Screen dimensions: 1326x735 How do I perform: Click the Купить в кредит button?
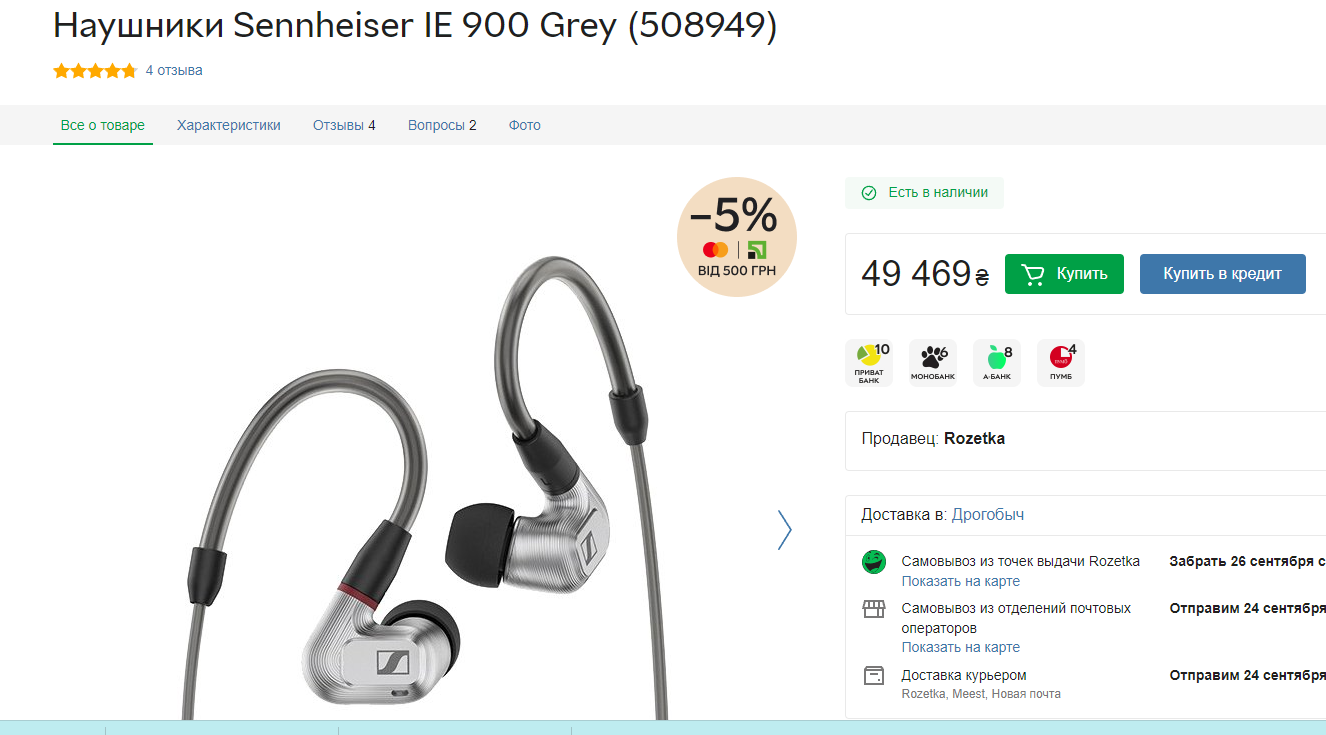(x=1222, y=274)
